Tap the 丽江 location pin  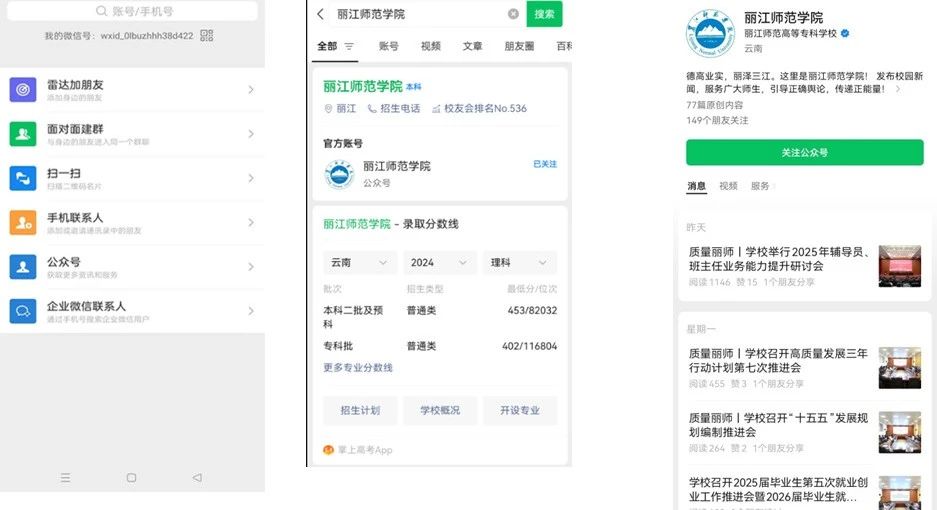(x=328, y=108)
